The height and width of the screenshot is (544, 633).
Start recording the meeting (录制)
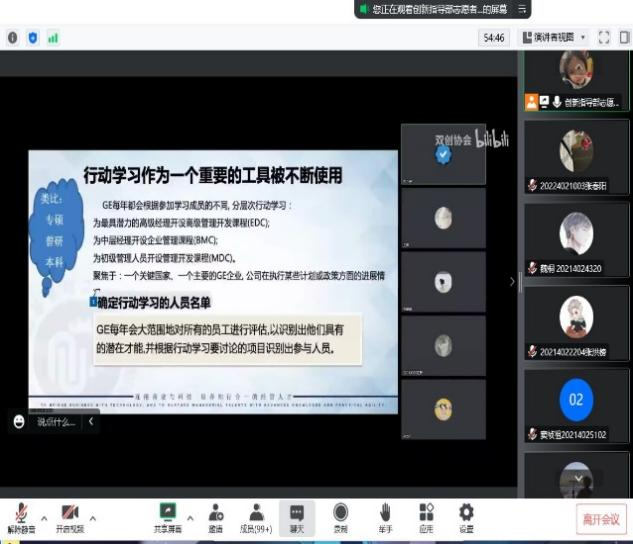[341, 516]
